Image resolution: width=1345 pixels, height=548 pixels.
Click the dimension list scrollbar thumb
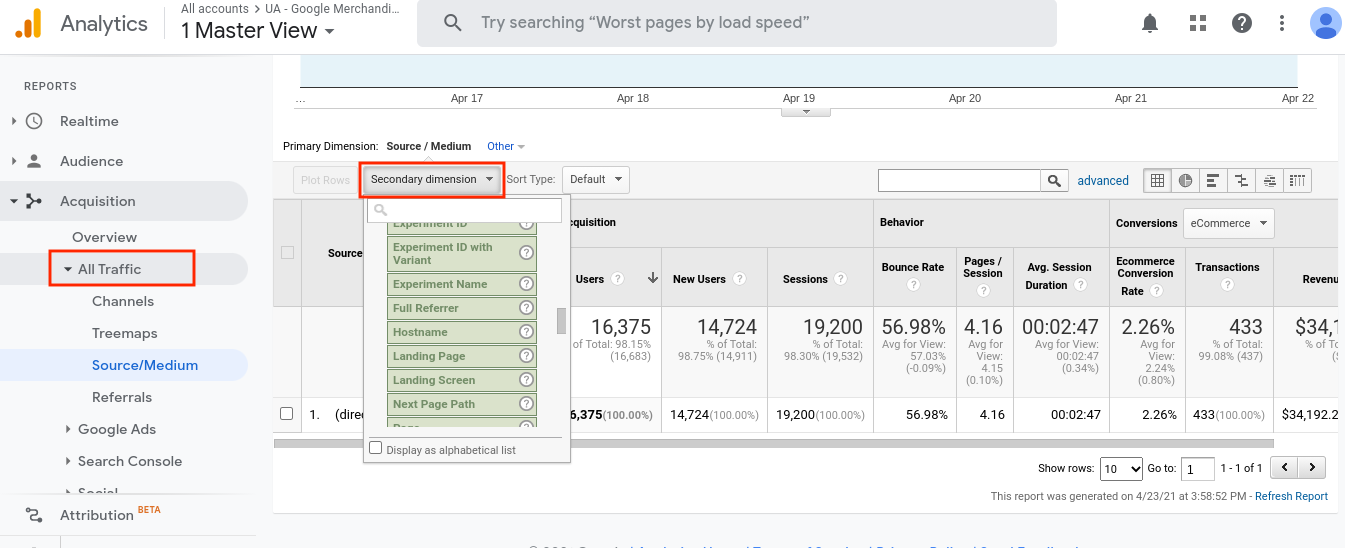561,321
